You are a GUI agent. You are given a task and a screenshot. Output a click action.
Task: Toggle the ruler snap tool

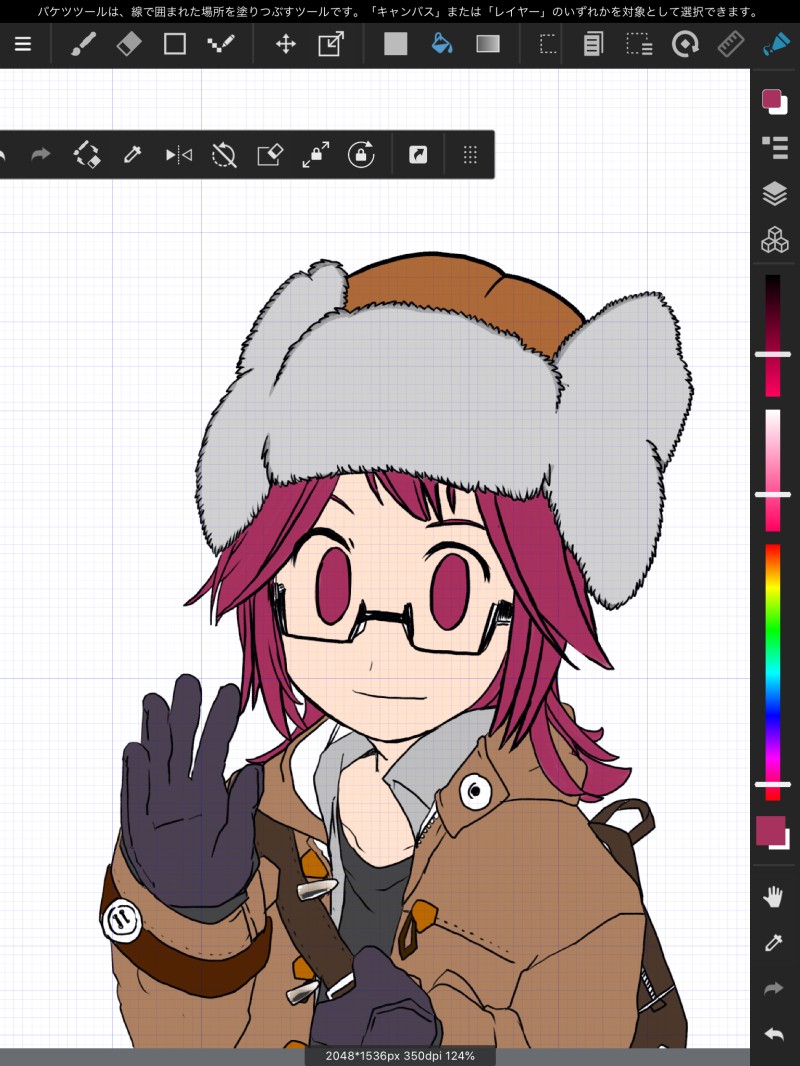[731, 44]
